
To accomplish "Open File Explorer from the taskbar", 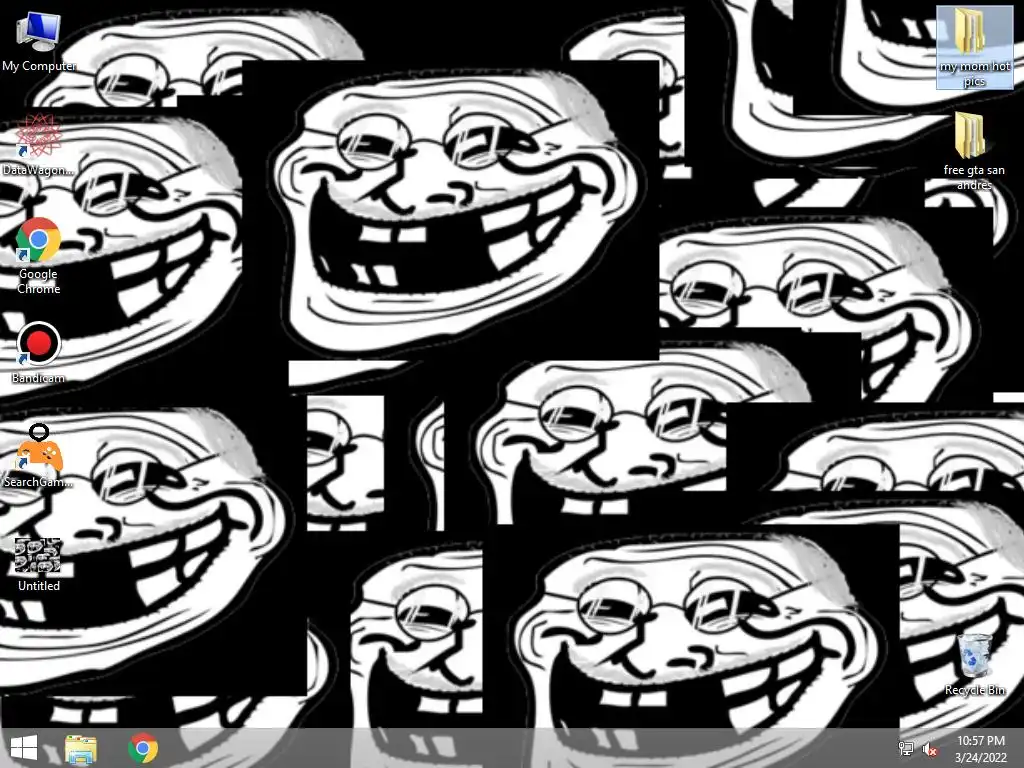I will click(x=81, y=749).
